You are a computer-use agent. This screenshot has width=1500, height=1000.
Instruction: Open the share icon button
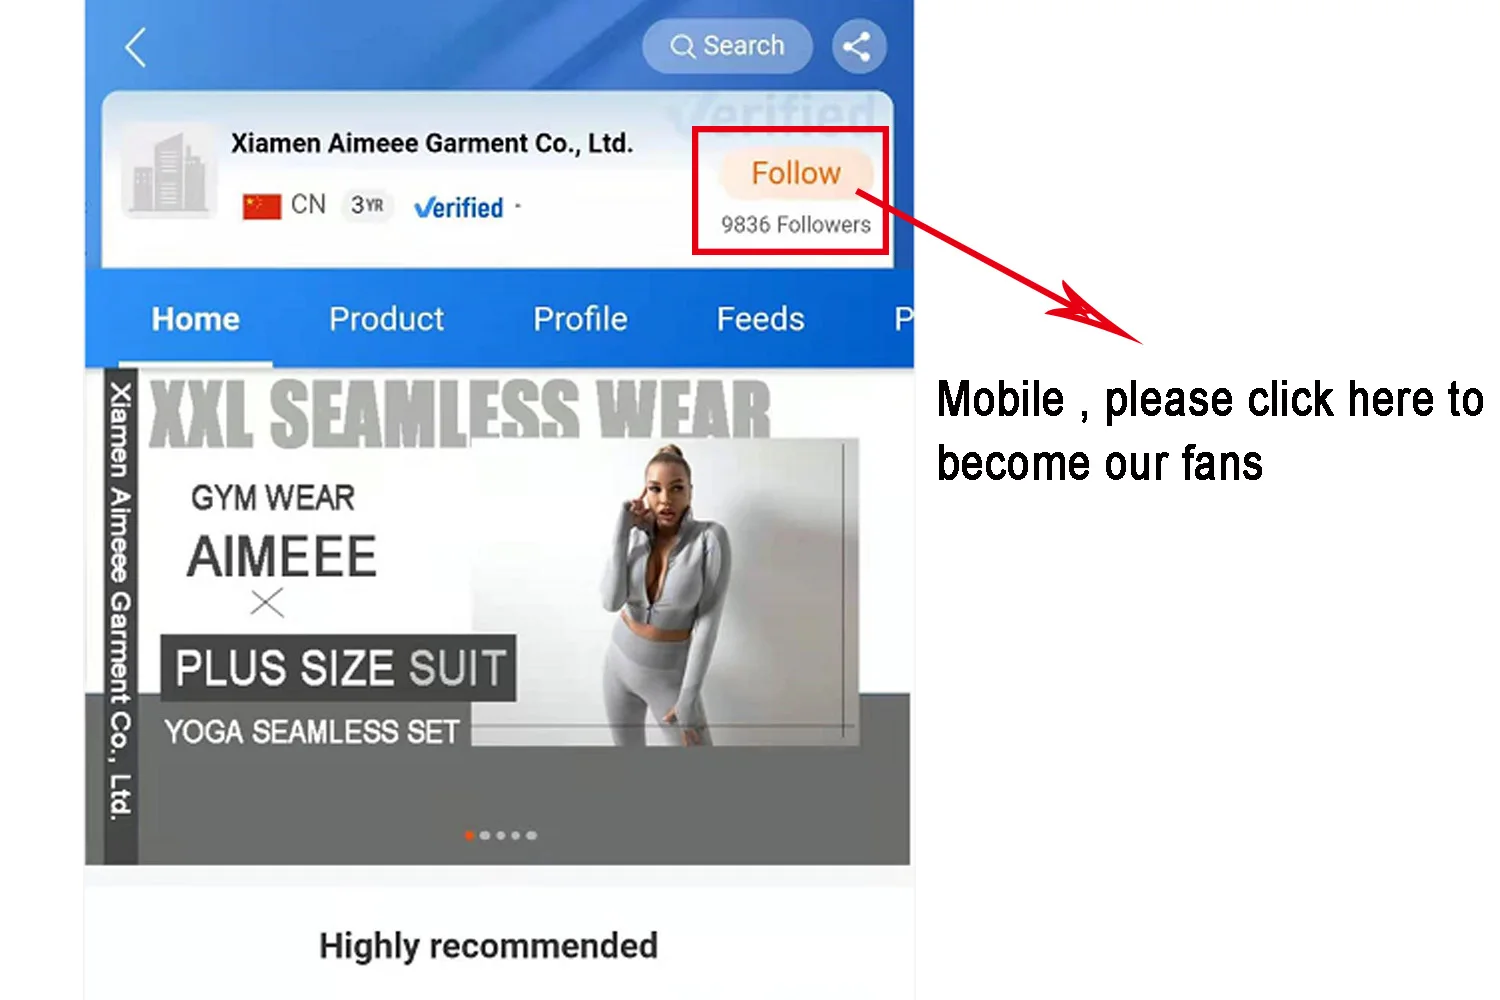(858, 46)
